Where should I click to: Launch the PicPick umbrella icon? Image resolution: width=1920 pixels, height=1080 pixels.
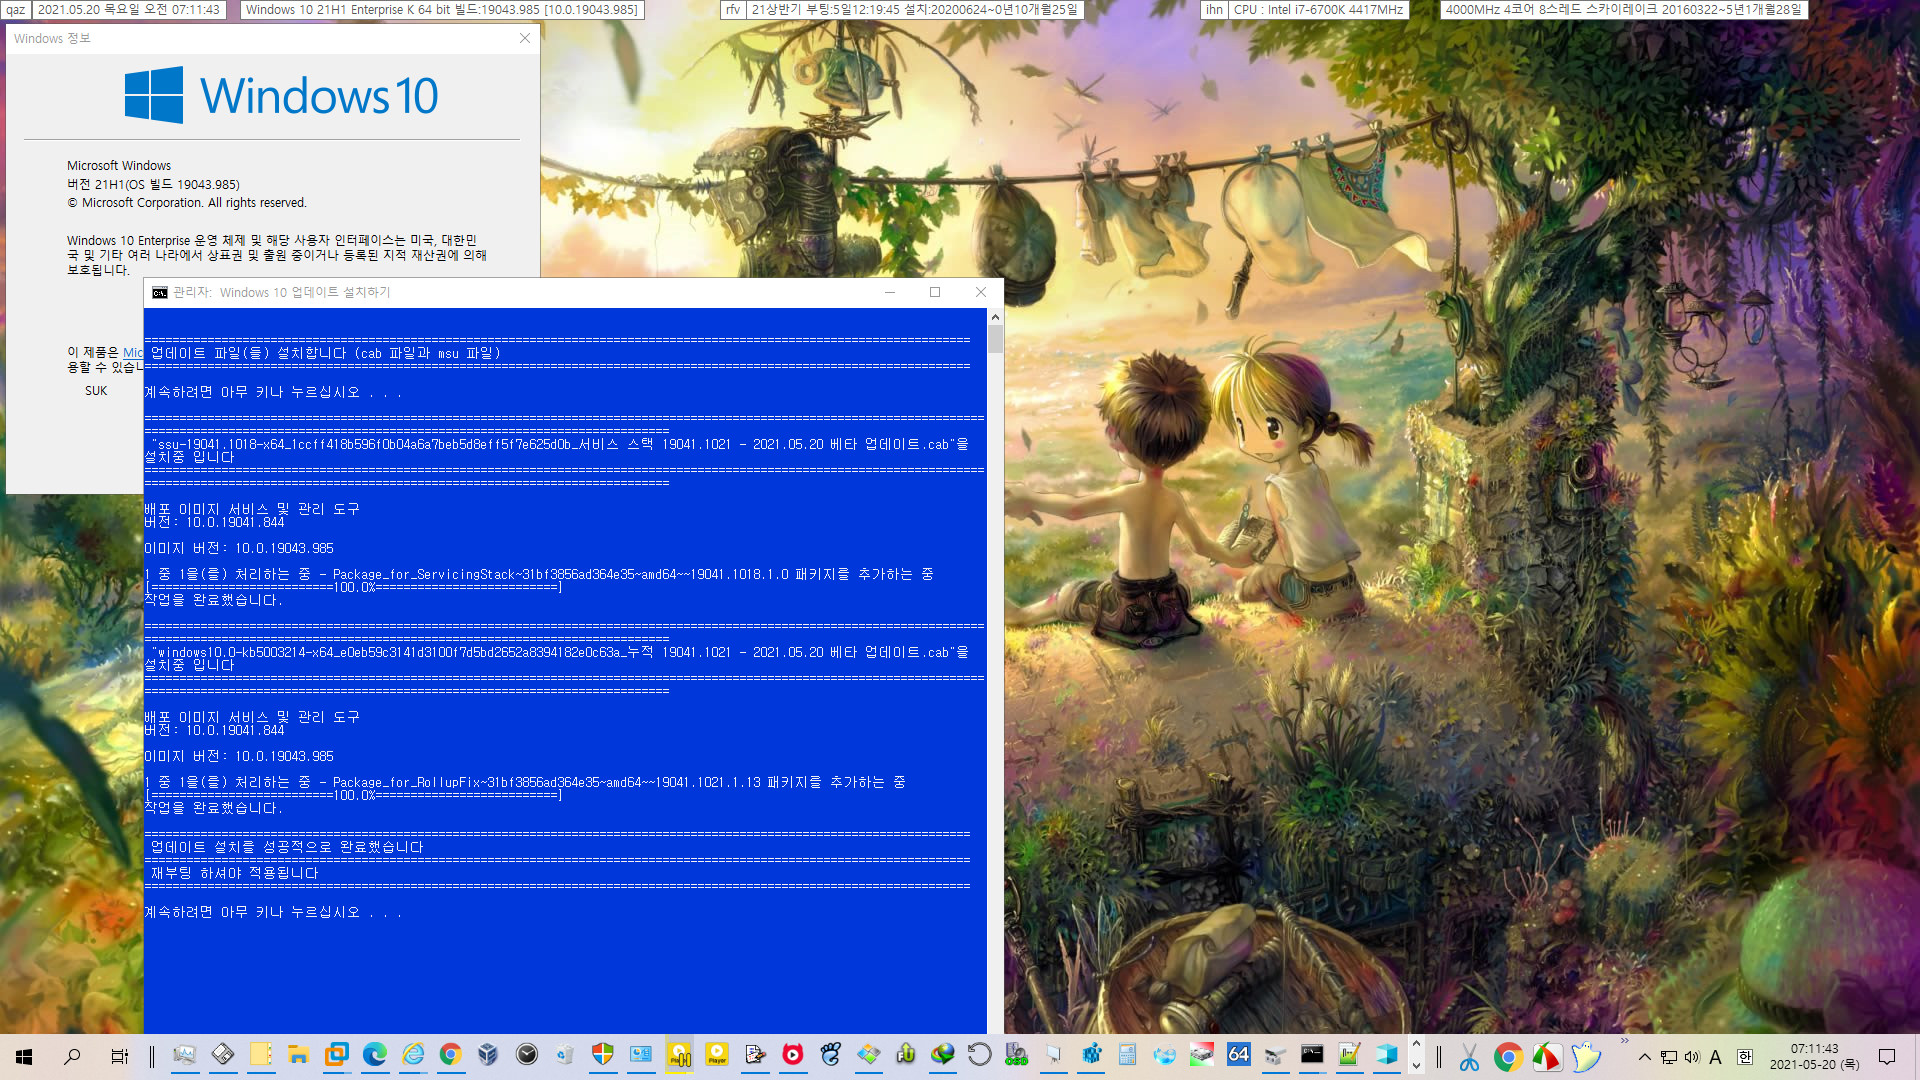coord(1547,1057)
